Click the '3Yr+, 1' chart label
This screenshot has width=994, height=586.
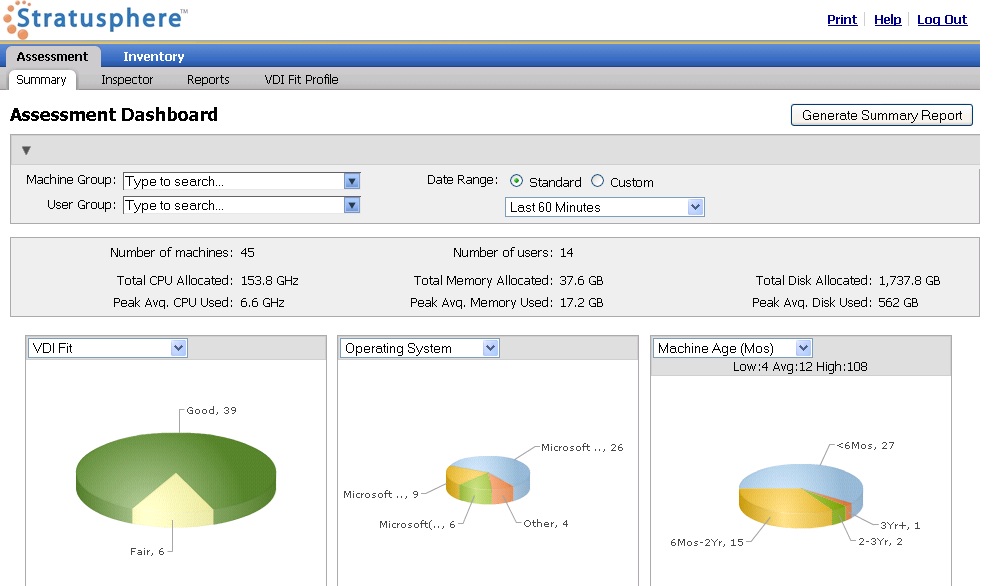900,526
